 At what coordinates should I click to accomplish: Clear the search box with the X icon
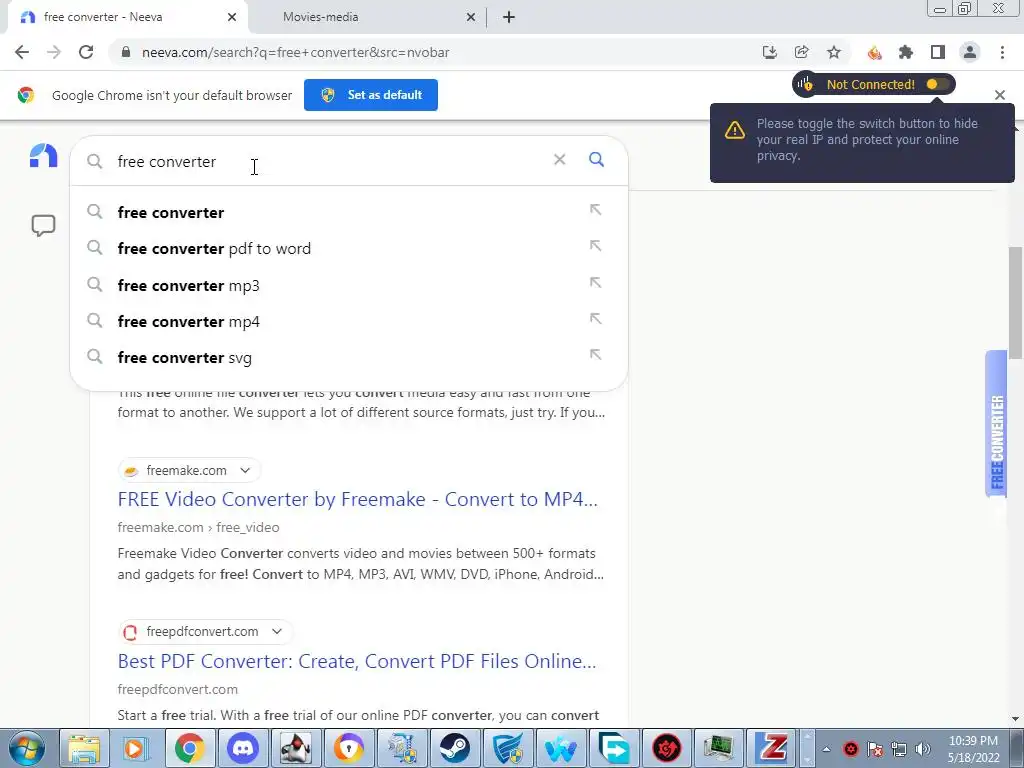[560, 159]
